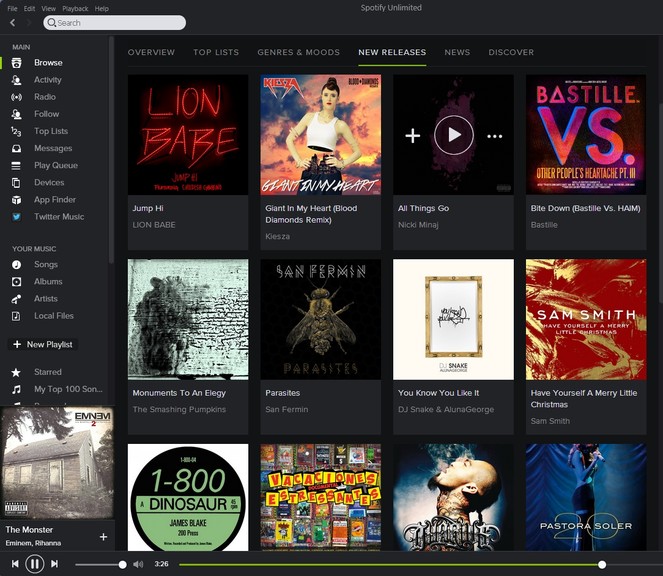Open Radio via its sidebar icon
The width and height of the screenshot is (663, 576).
16,97
